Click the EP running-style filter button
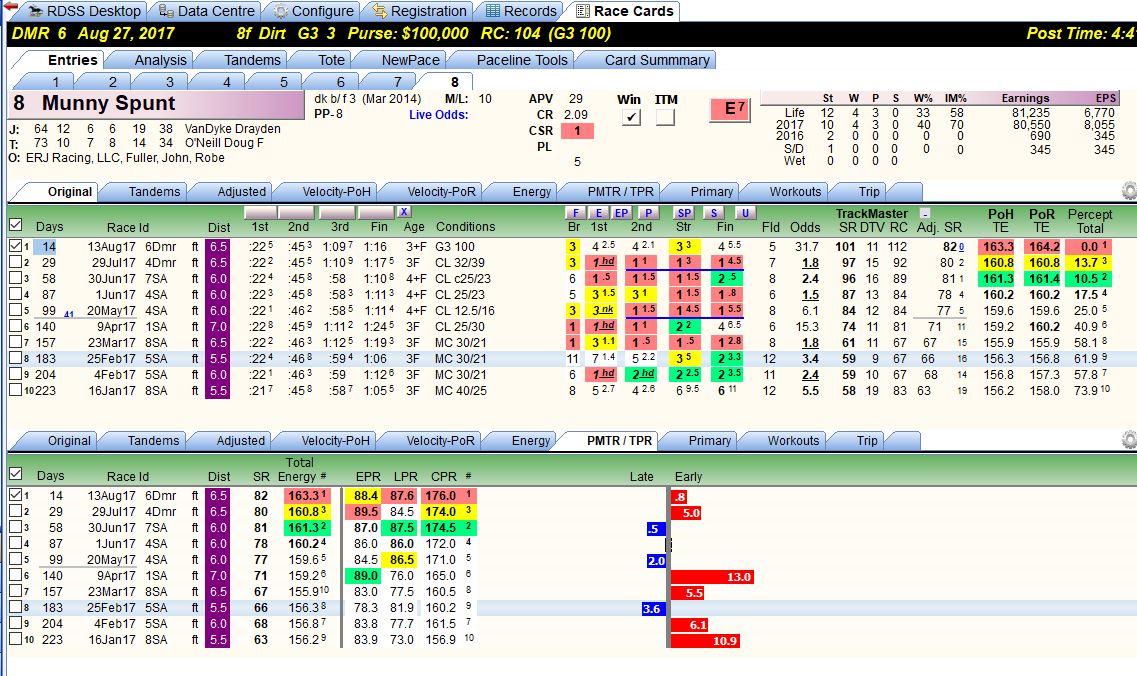 click(x=621, y=213)
